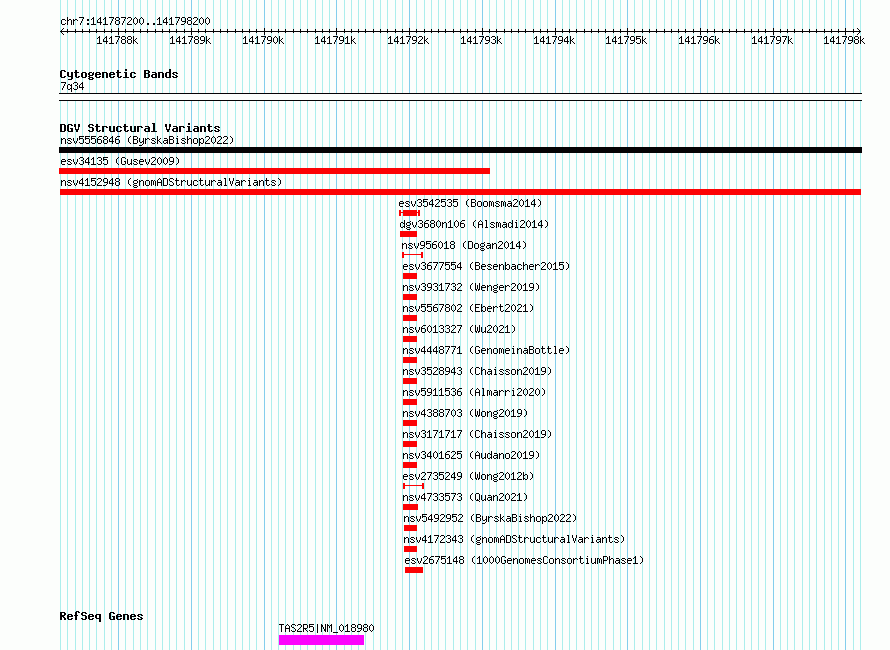Viewport: 890px width, 650px height.
Task: Click the red nsv4152948 variant bar
Action: click(x=460, y=192)
